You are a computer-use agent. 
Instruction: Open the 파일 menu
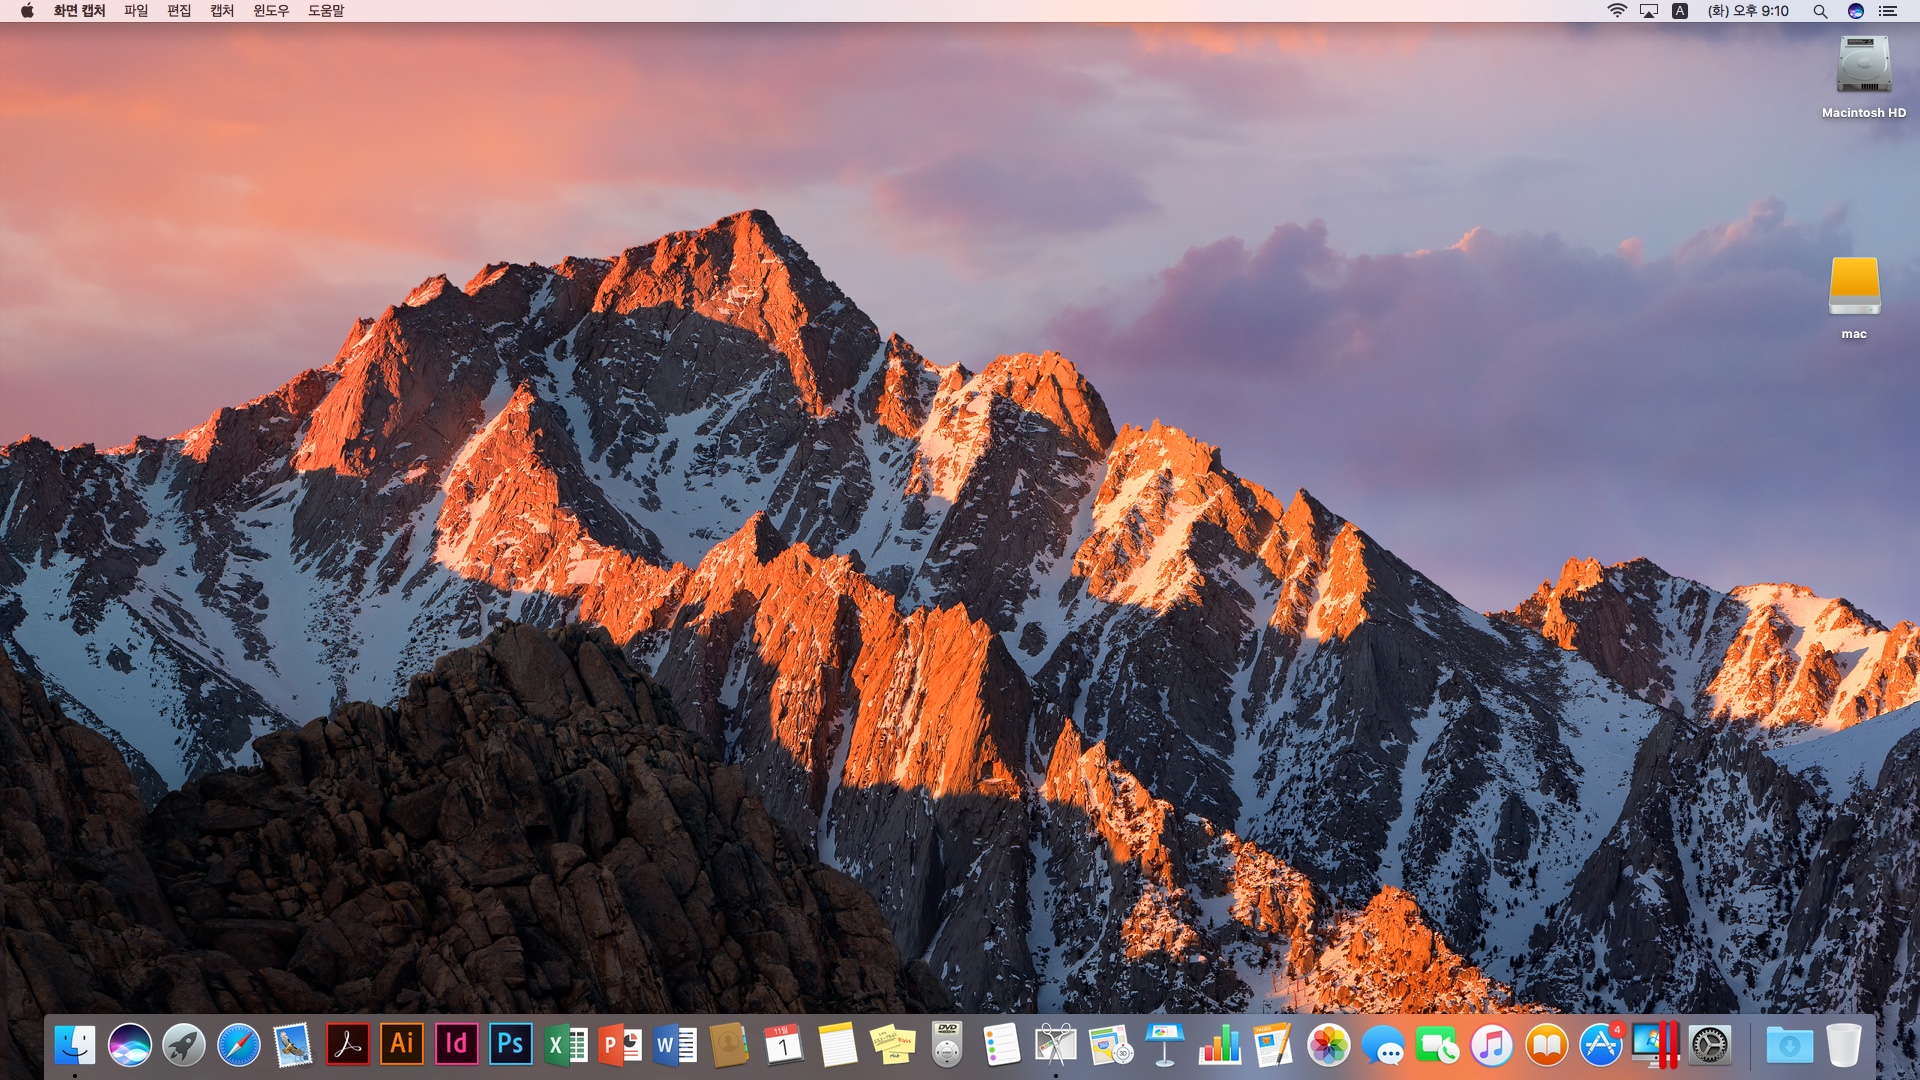pyautogui.click(x=136, y=11)
